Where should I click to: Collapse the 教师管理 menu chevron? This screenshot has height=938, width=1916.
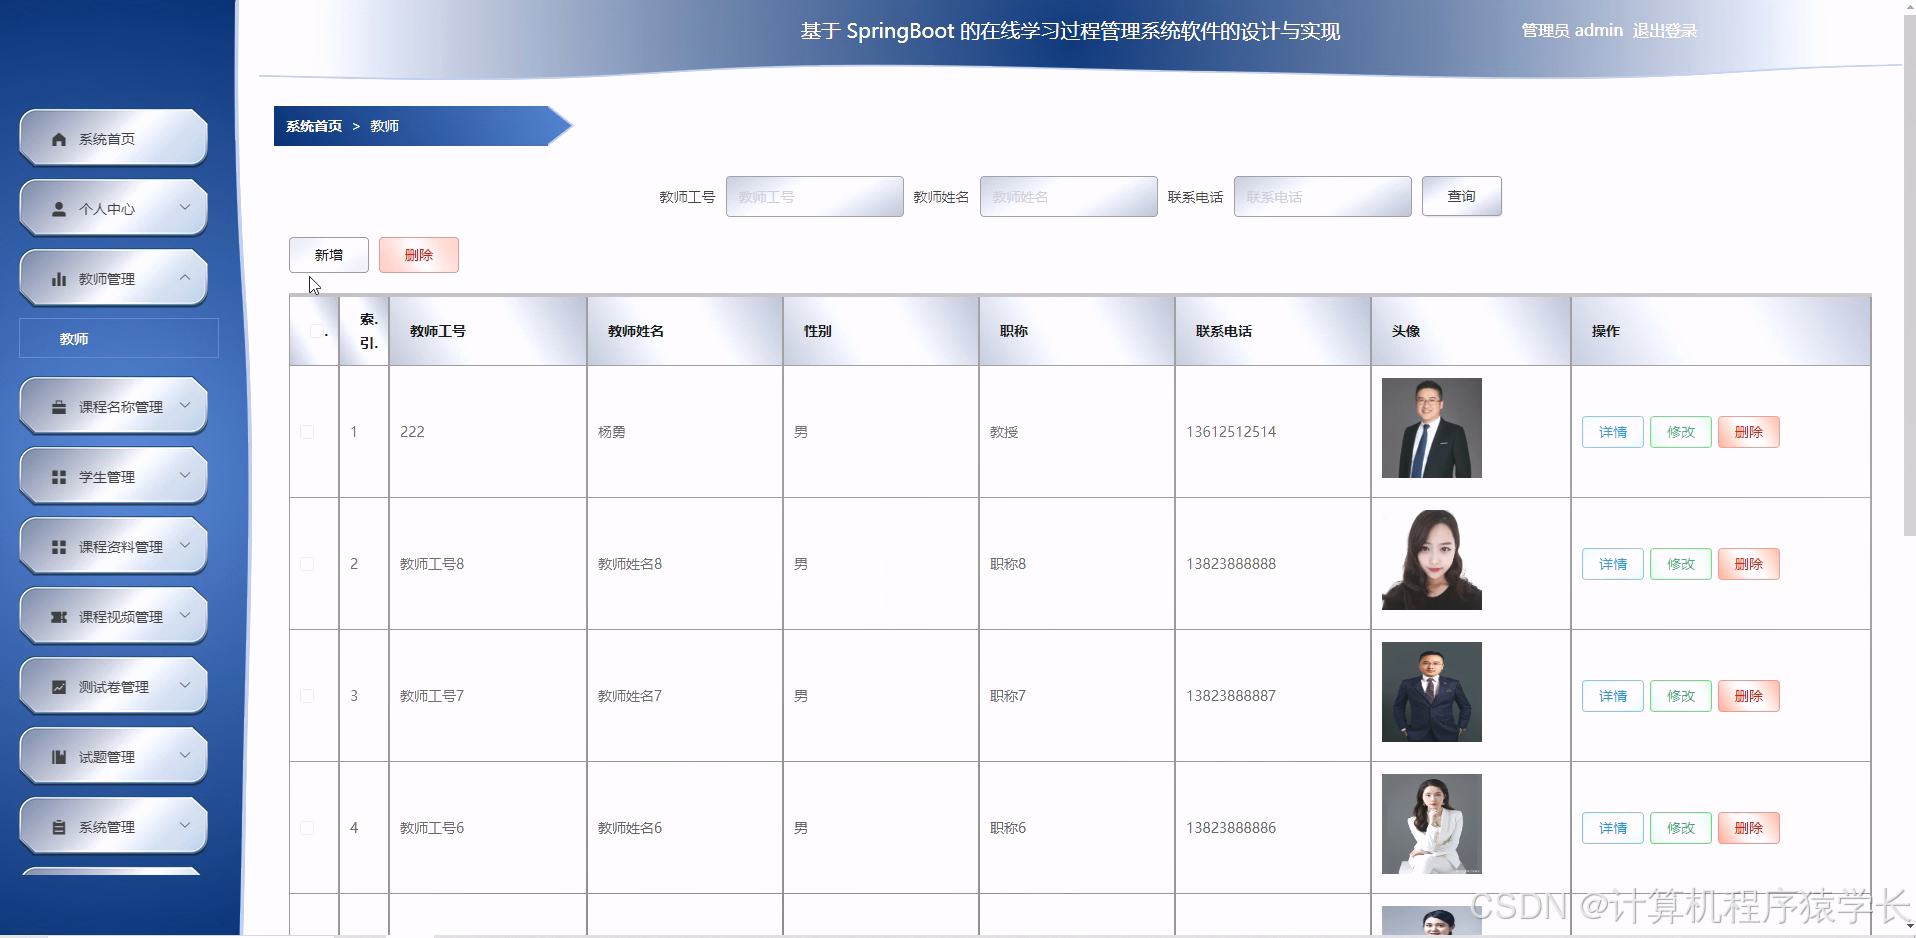tap(185, 278)
